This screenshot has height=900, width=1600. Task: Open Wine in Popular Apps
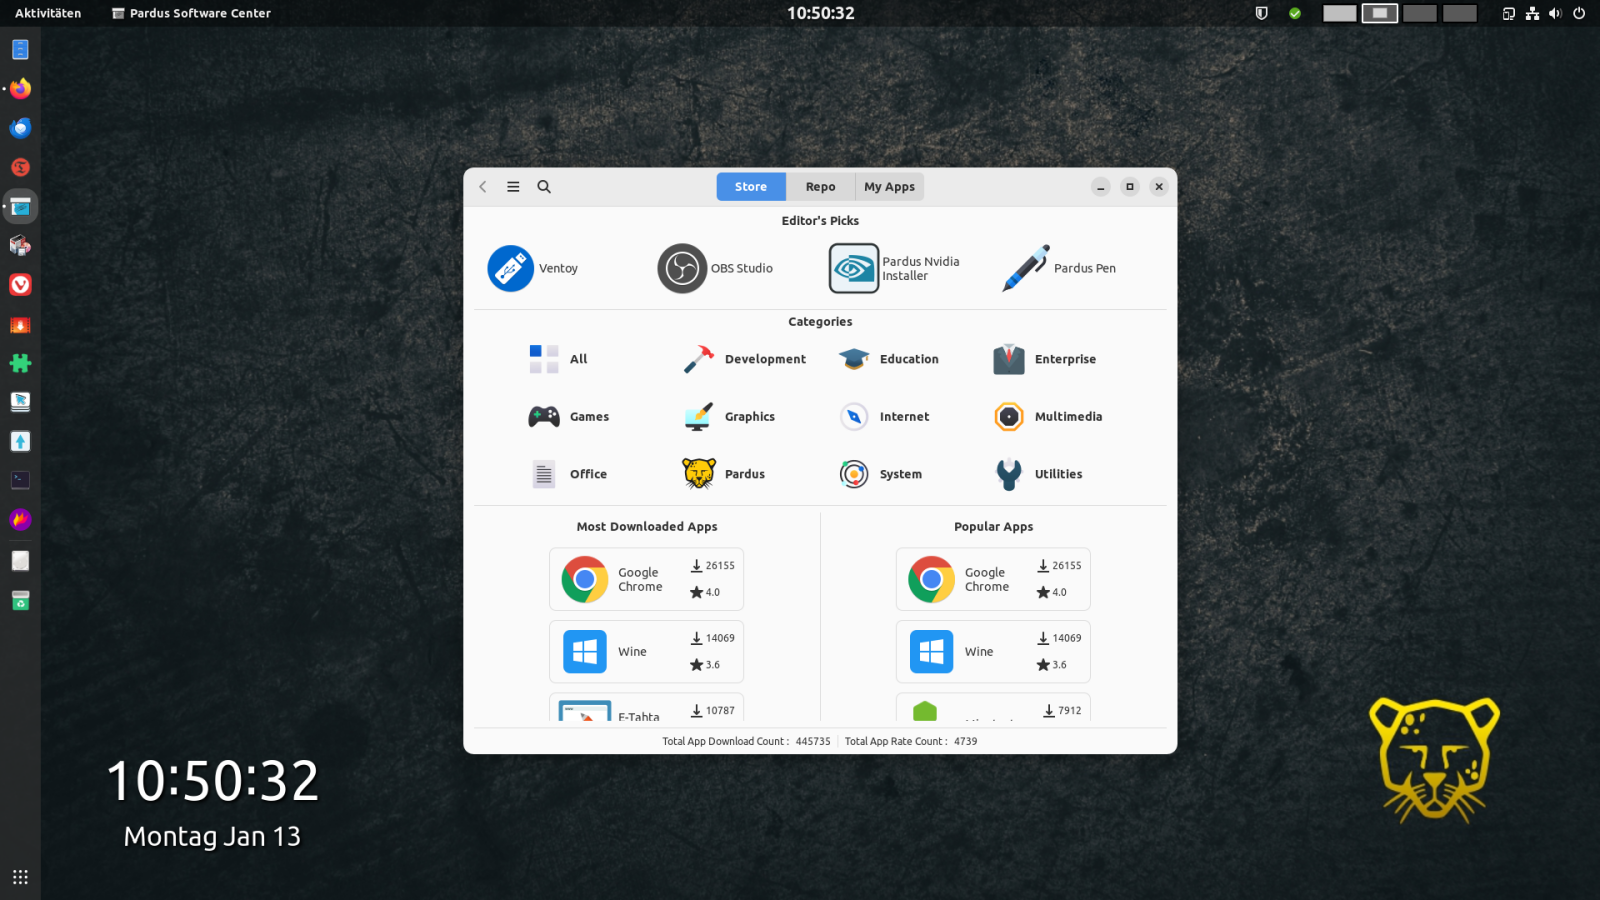[x=992, y=652]
